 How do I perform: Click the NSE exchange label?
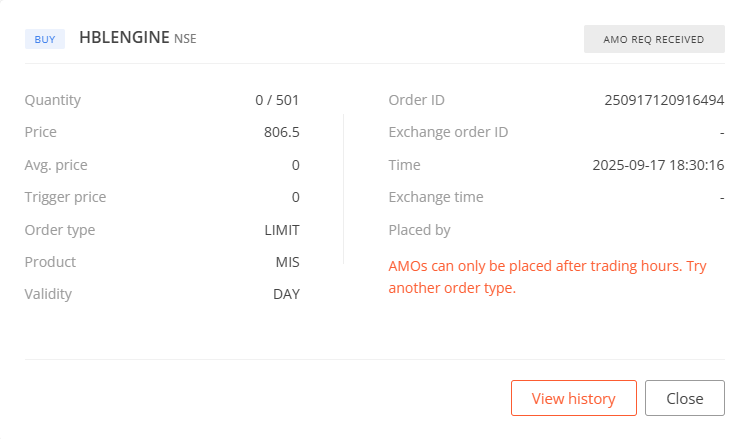(x=186, y=40)
